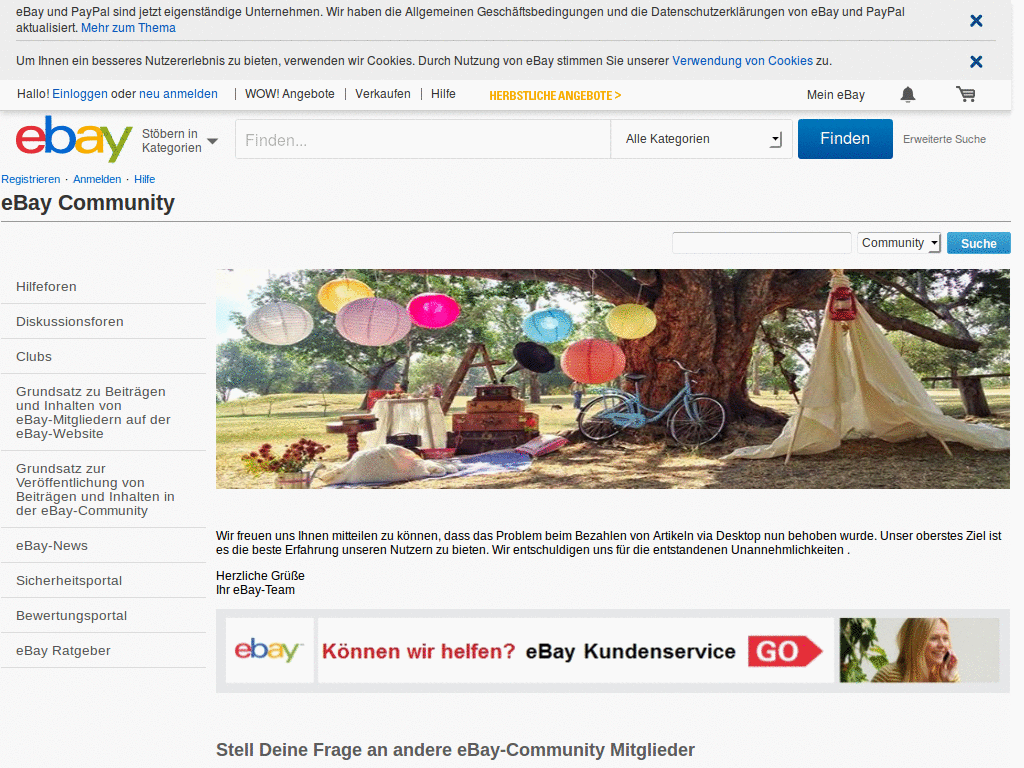Open the Community search scope dropdown

coord(899,243)
